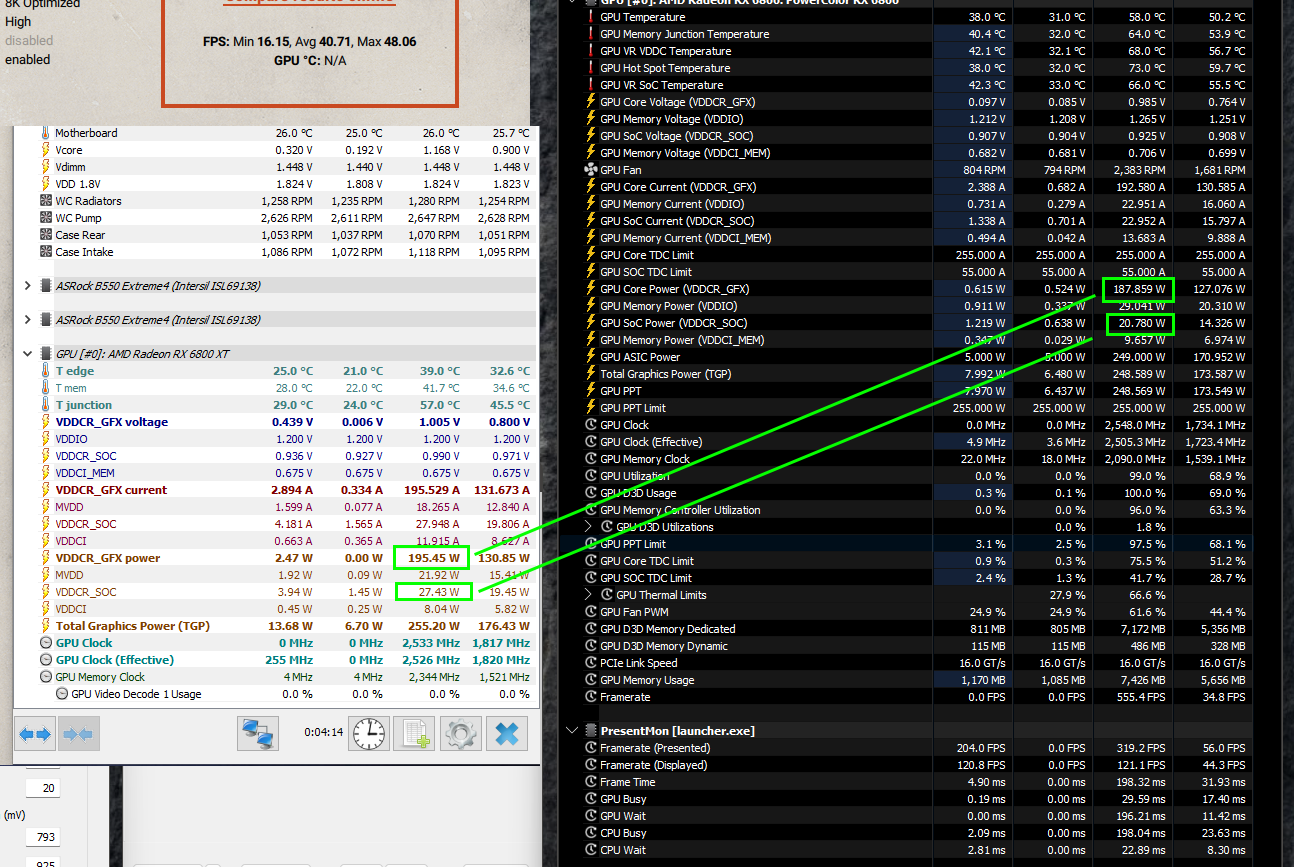This screenshot has width=1294, height=867.
Task: Click the lightning icon beside GPU ASIC Power
Action: pyautogui.click(x=590, y=357)
